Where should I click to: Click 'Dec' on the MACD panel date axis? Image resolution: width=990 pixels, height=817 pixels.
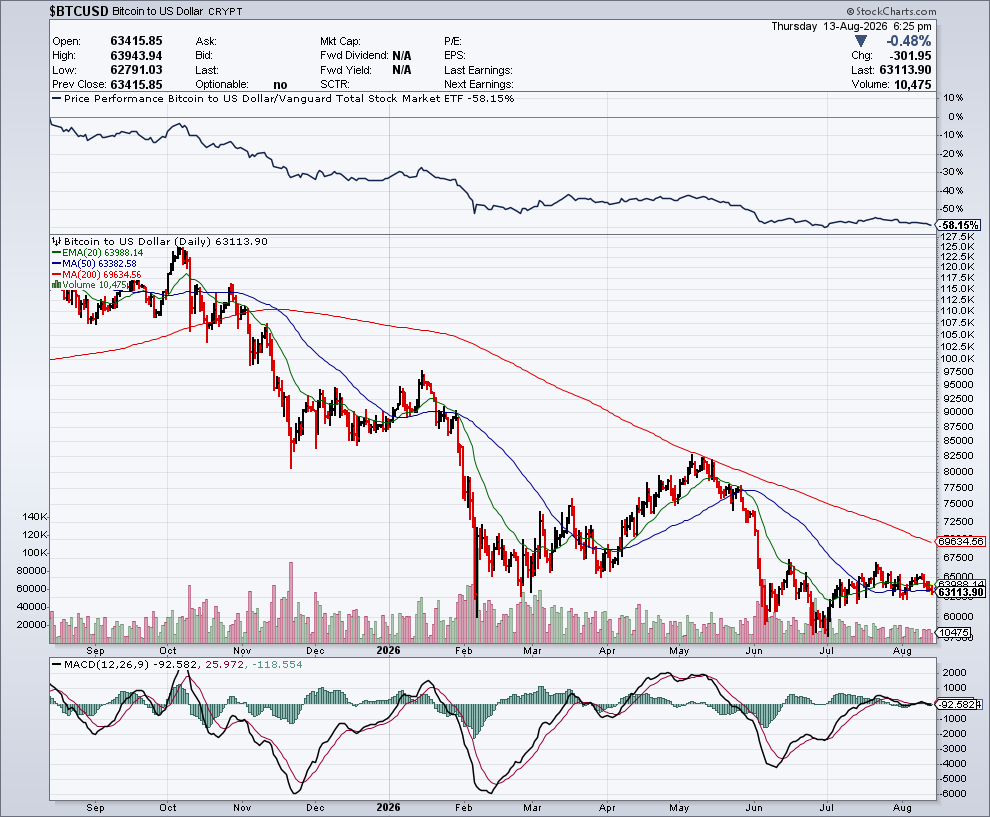click(x=315, y=808)
